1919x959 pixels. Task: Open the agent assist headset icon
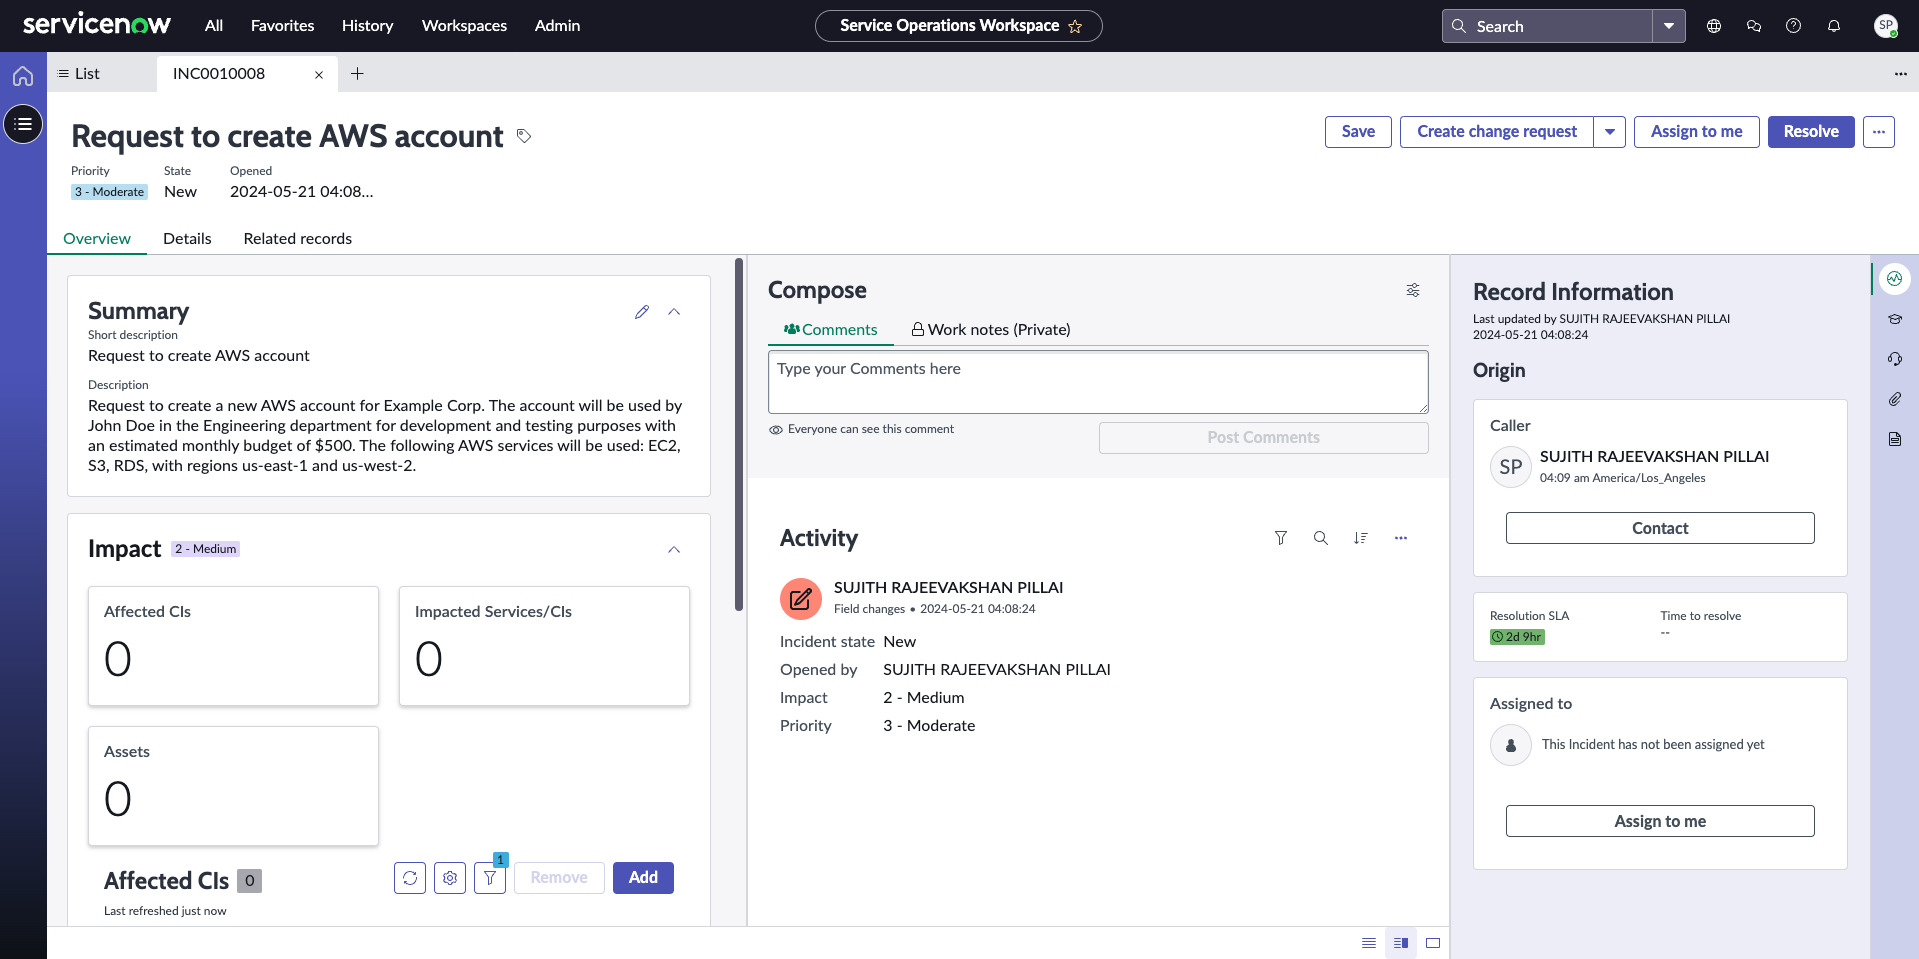[x=1895, y=359]
